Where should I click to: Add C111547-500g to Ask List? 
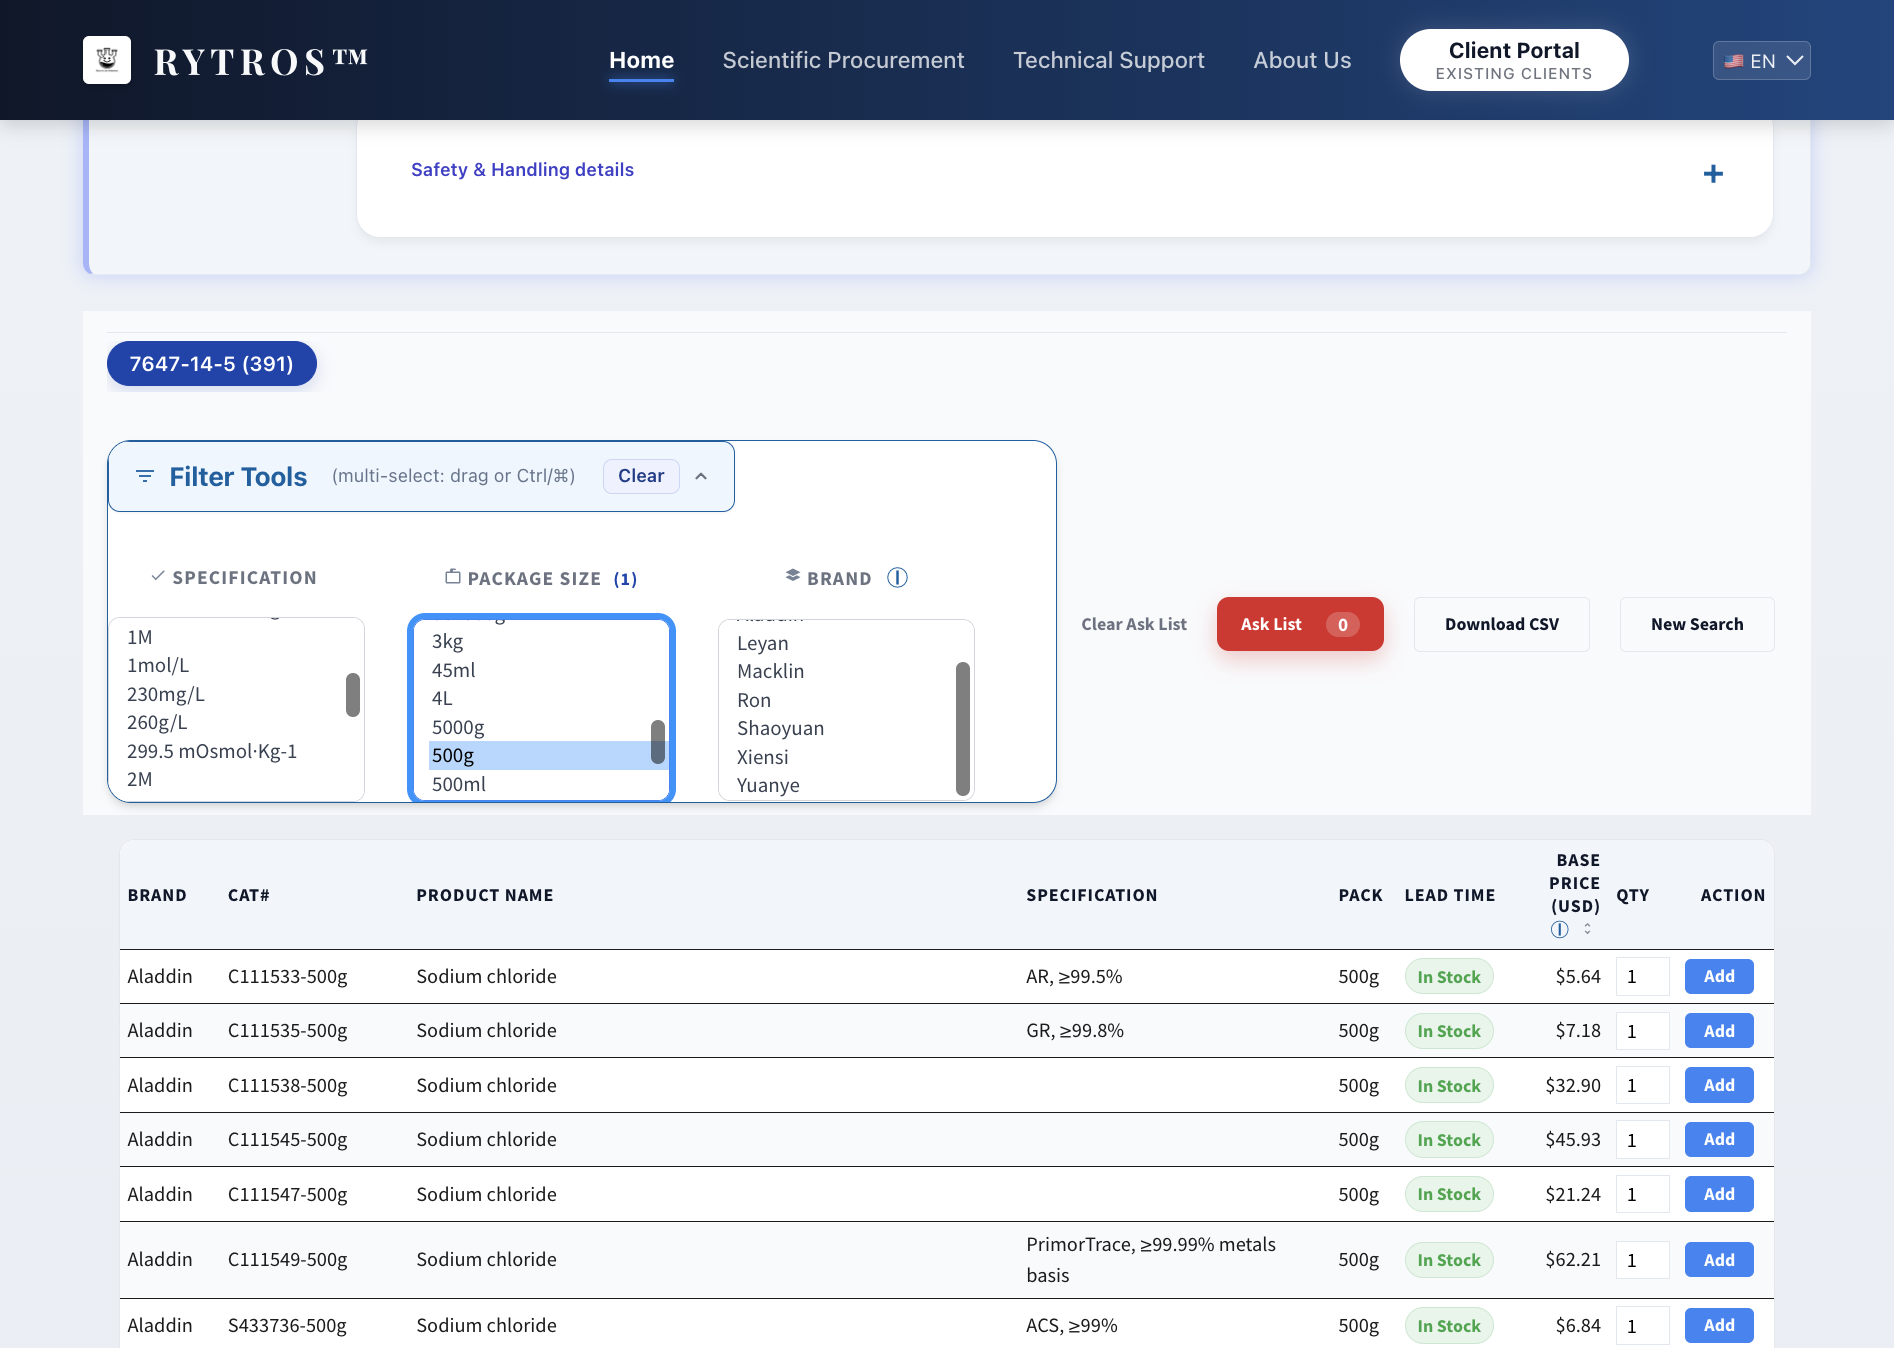click(1719, 1194)
